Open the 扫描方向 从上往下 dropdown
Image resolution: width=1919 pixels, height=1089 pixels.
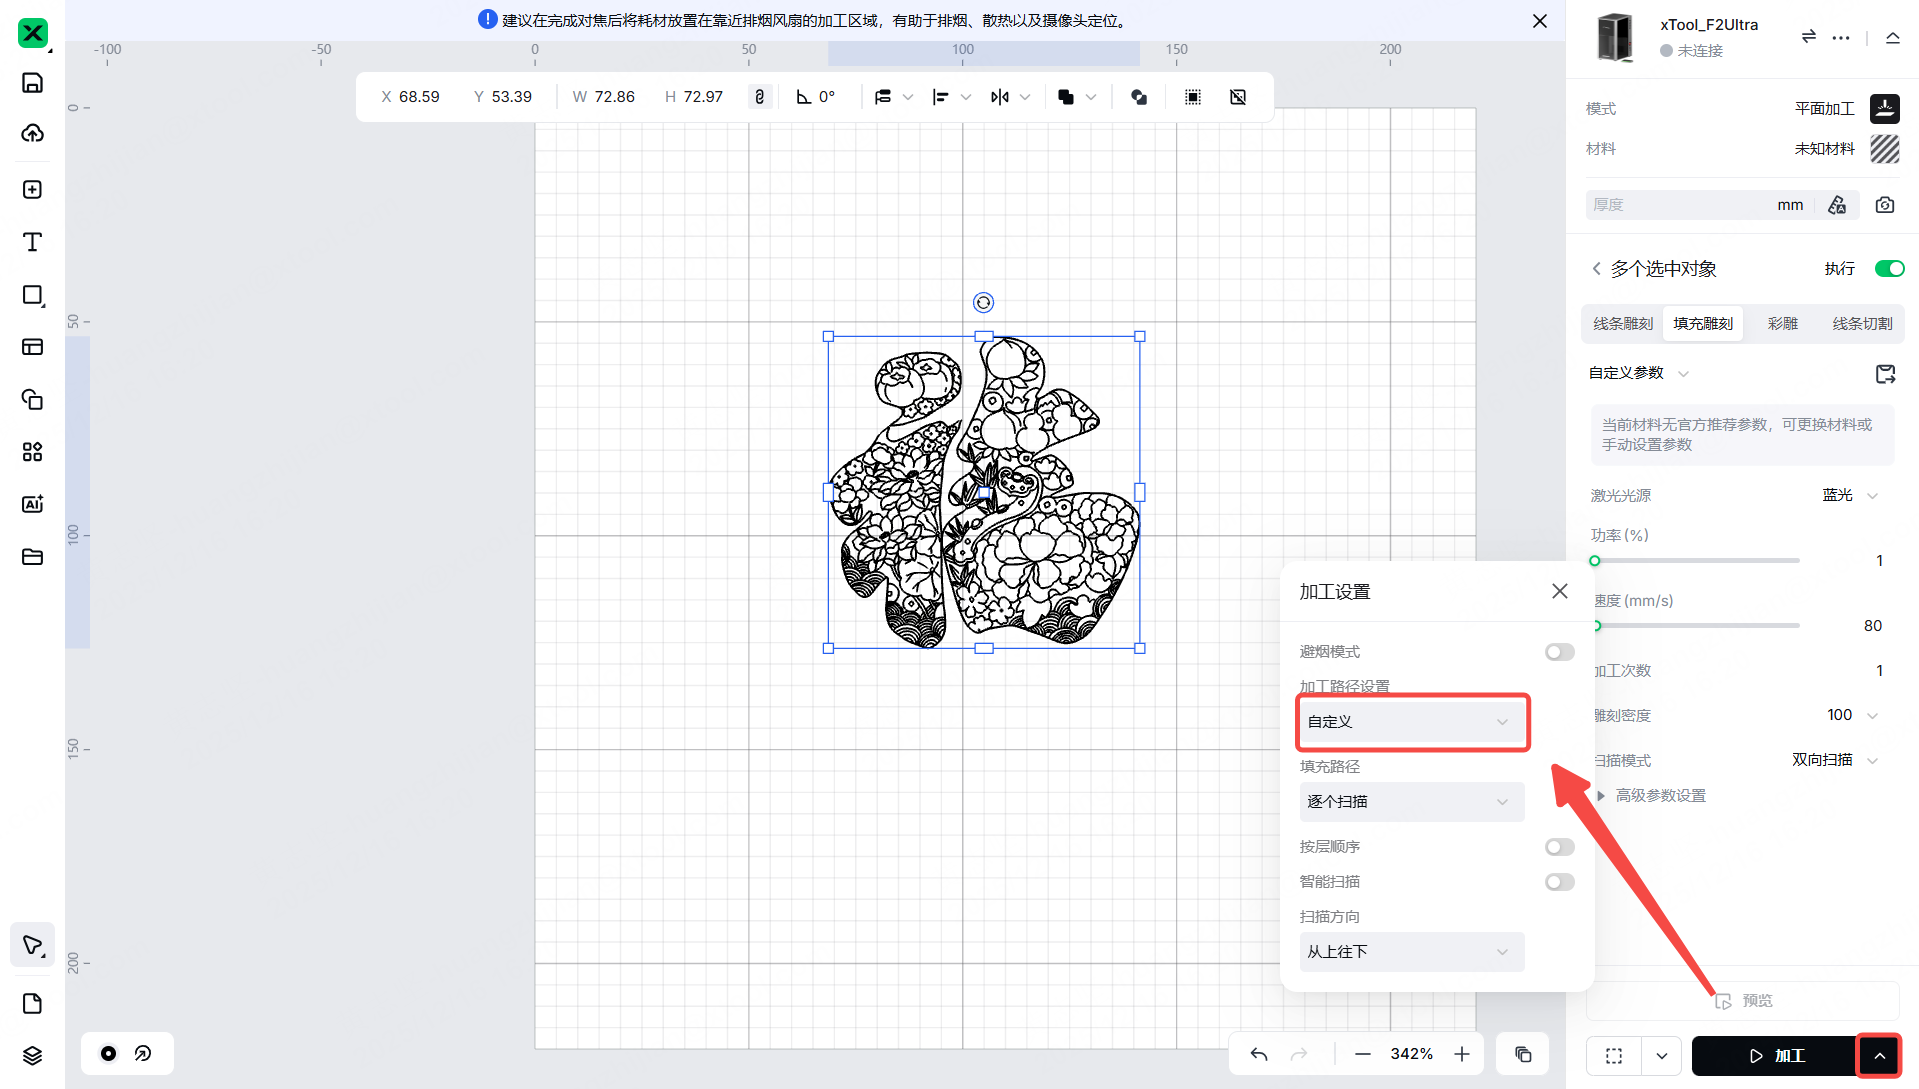(1411, 952)
